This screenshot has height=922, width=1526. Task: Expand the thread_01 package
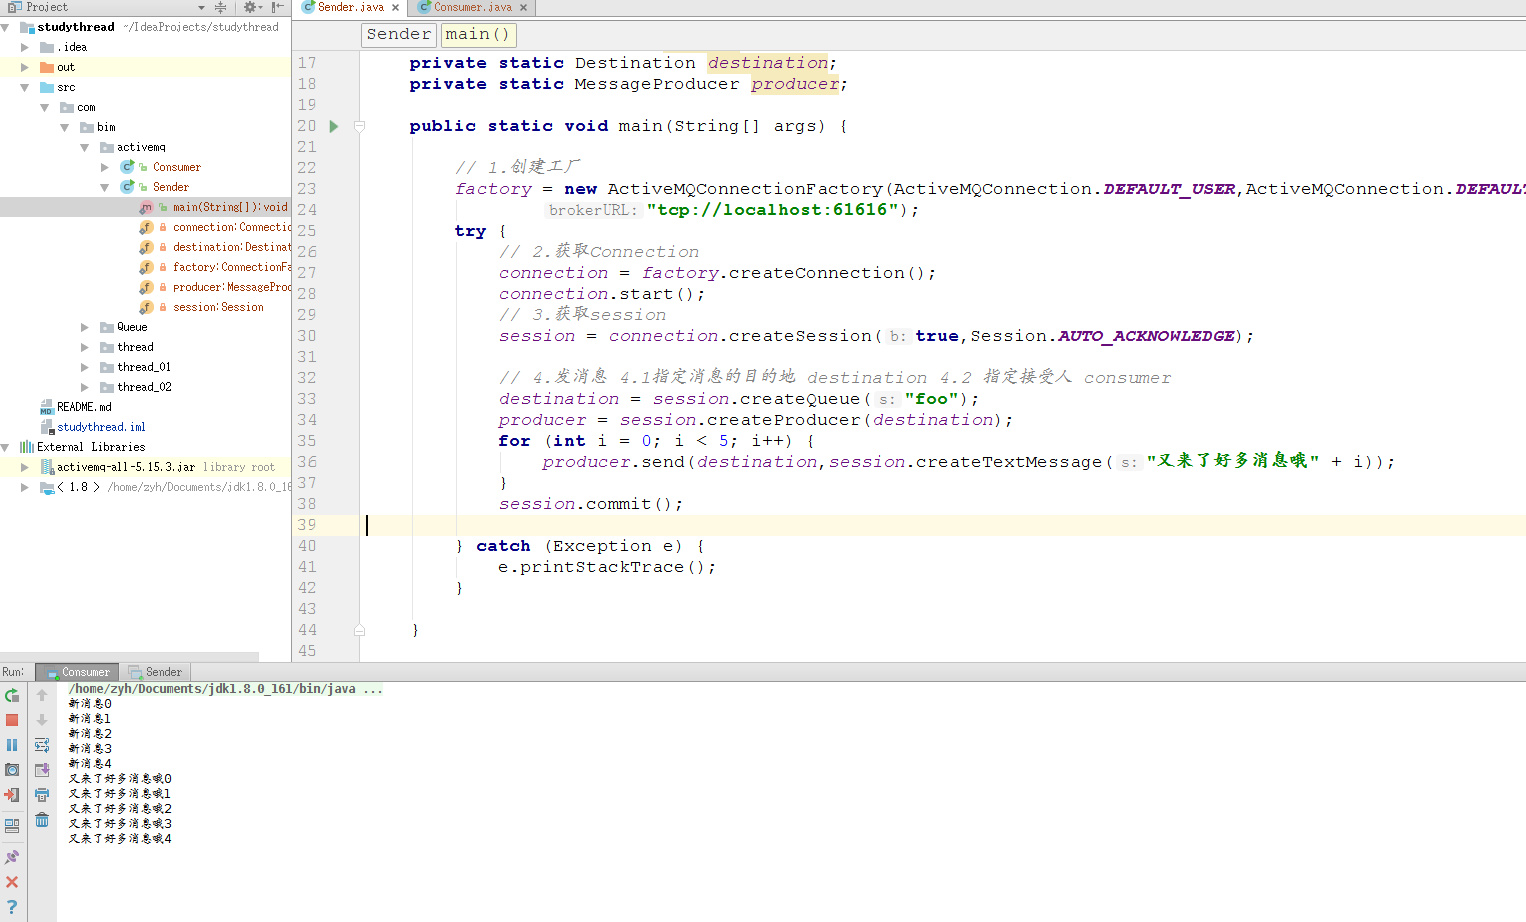85,367
